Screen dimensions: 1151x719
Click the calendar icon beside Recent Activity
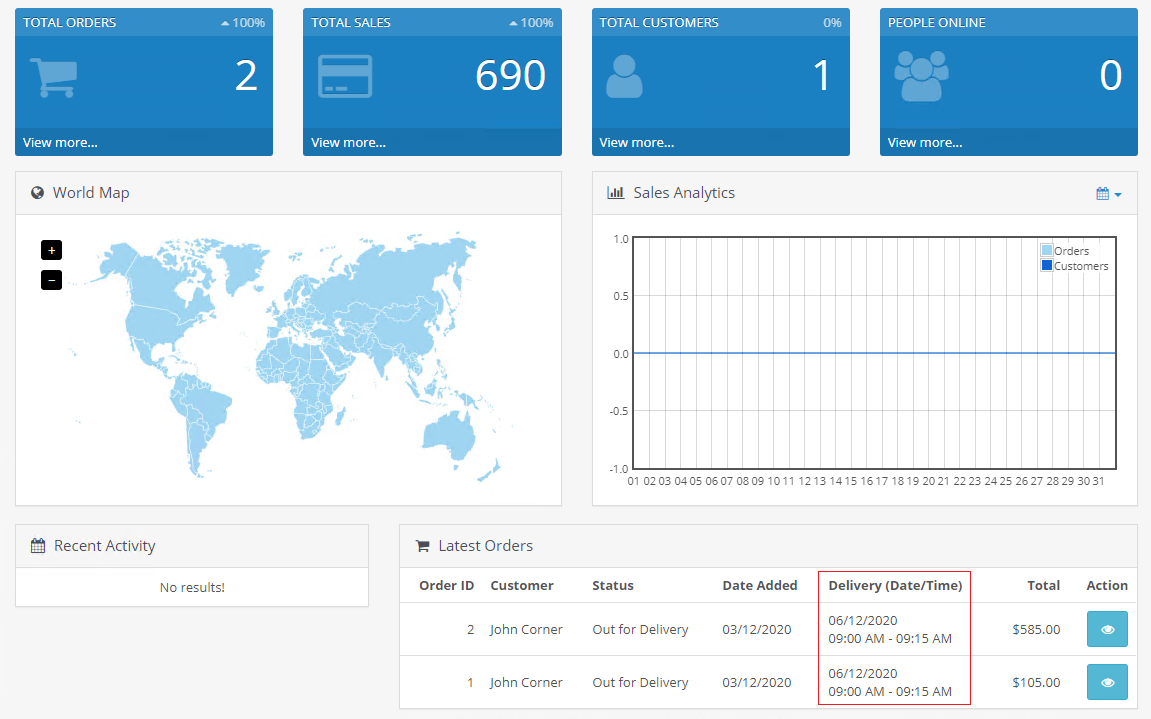pyautogui.click(x=37, y=546)
